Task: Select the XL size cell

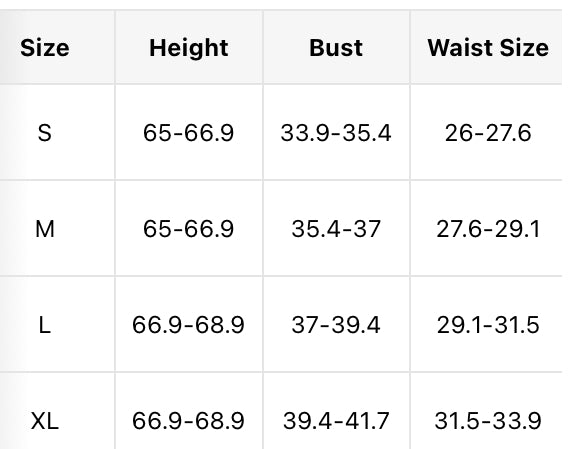Action: pyautogui.click(x=44, y=421)
